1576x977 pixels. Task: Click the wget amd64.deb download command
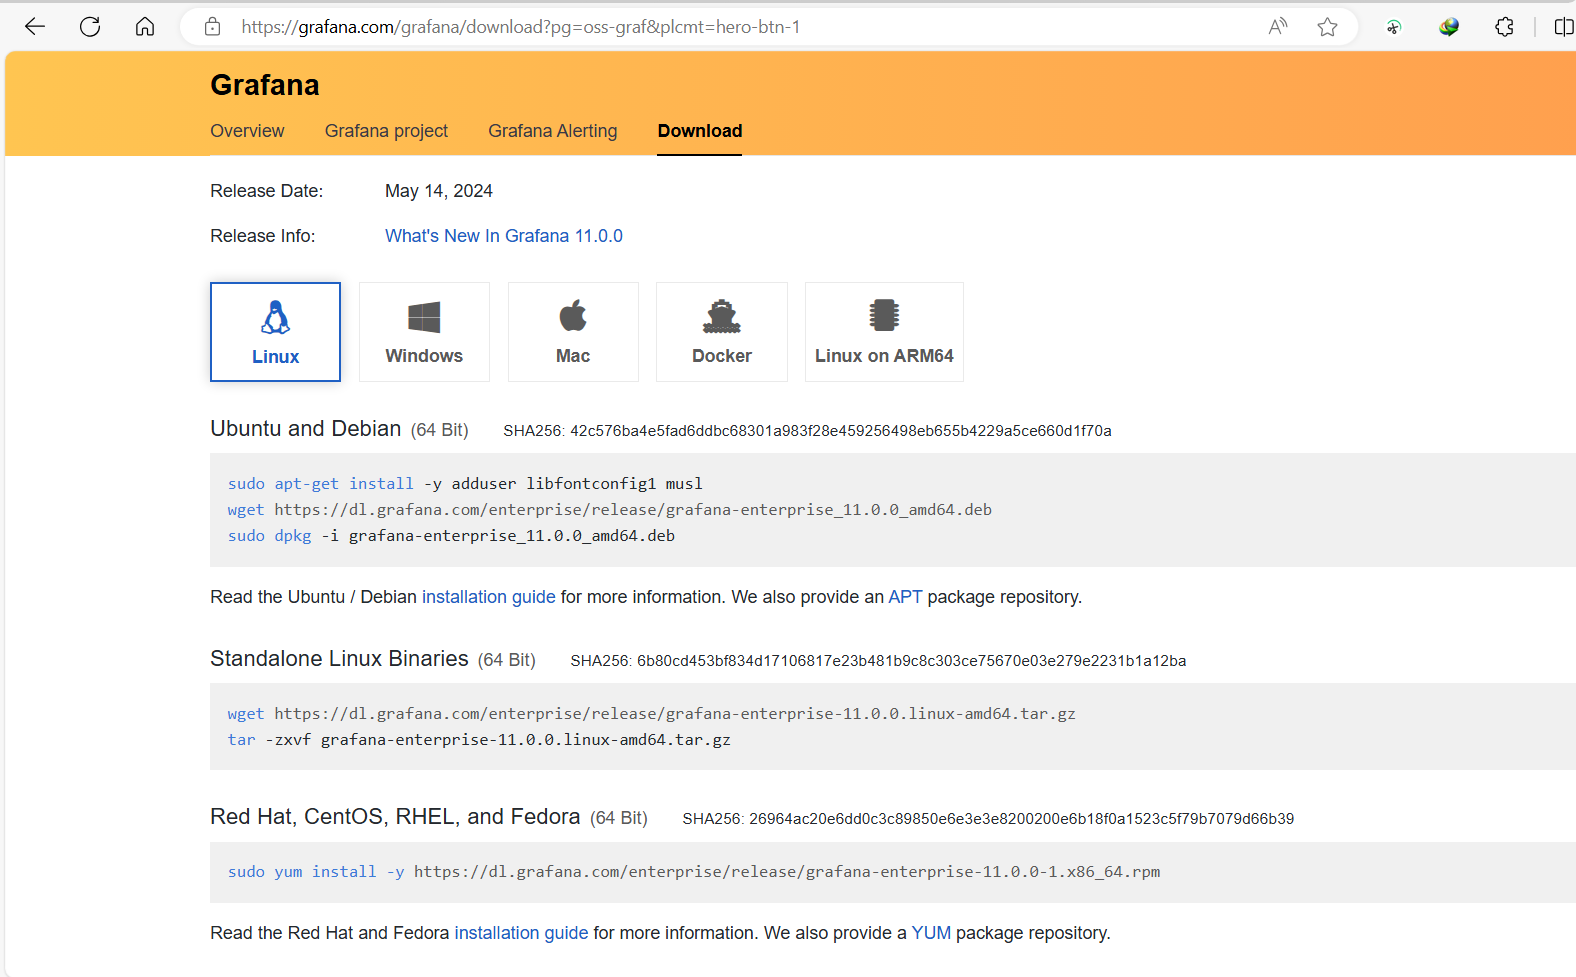[610, 510]
